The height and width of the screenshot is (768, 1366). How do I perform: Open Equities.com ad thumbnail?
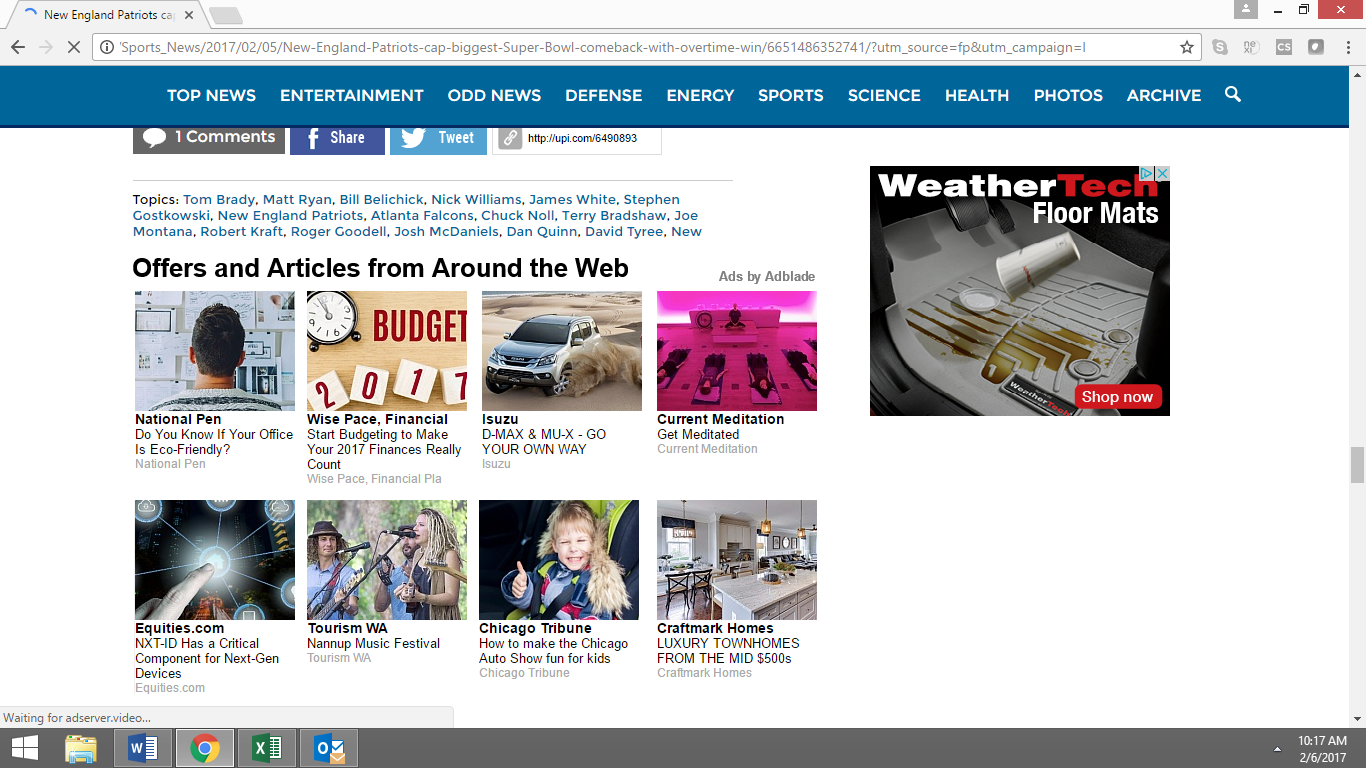pyautogui.click(x=215, y=560)
